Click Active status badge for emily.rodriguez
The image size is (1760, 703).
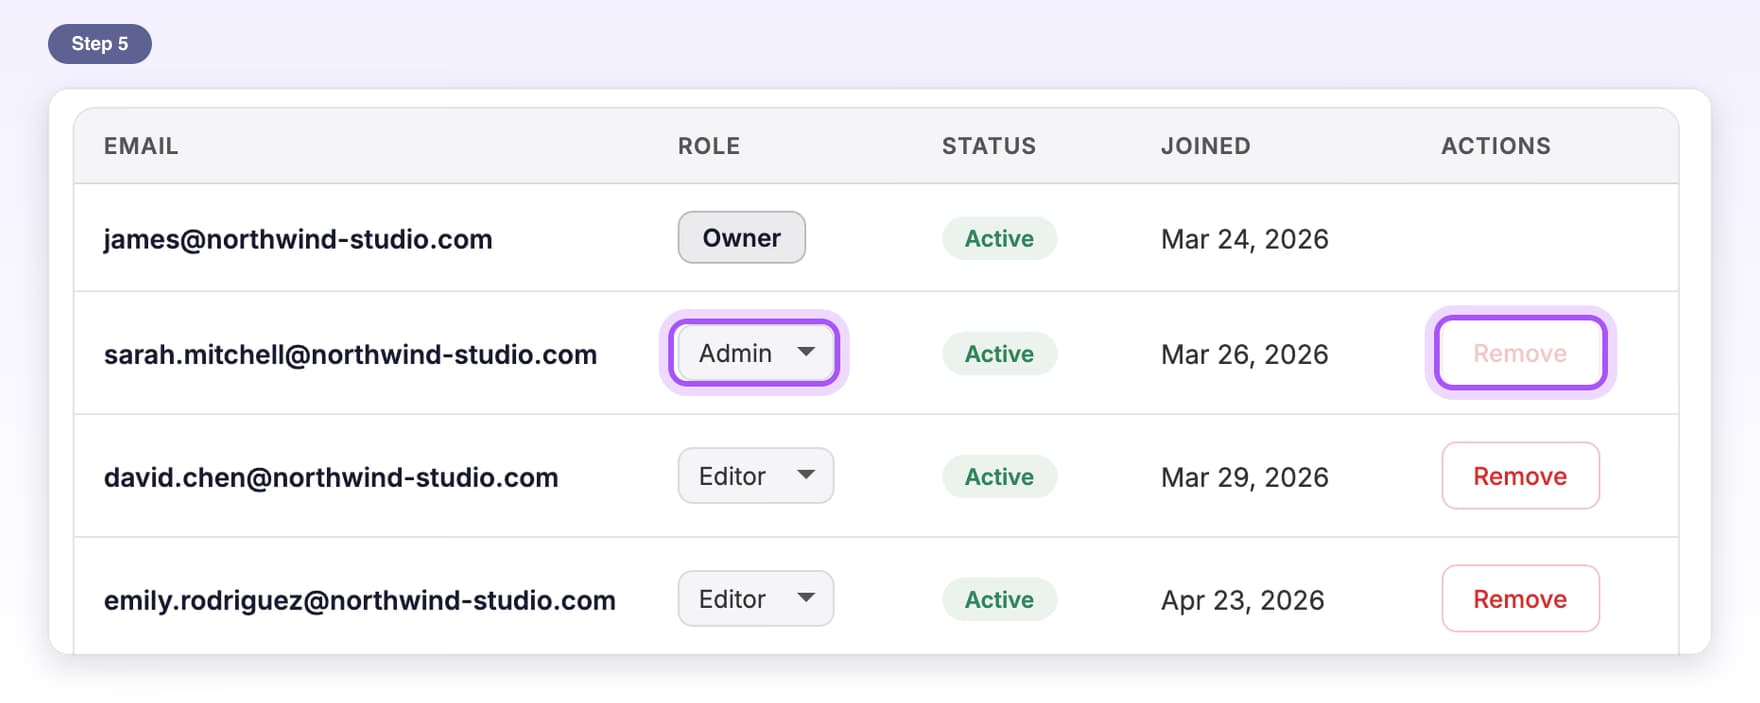(999, 599)
